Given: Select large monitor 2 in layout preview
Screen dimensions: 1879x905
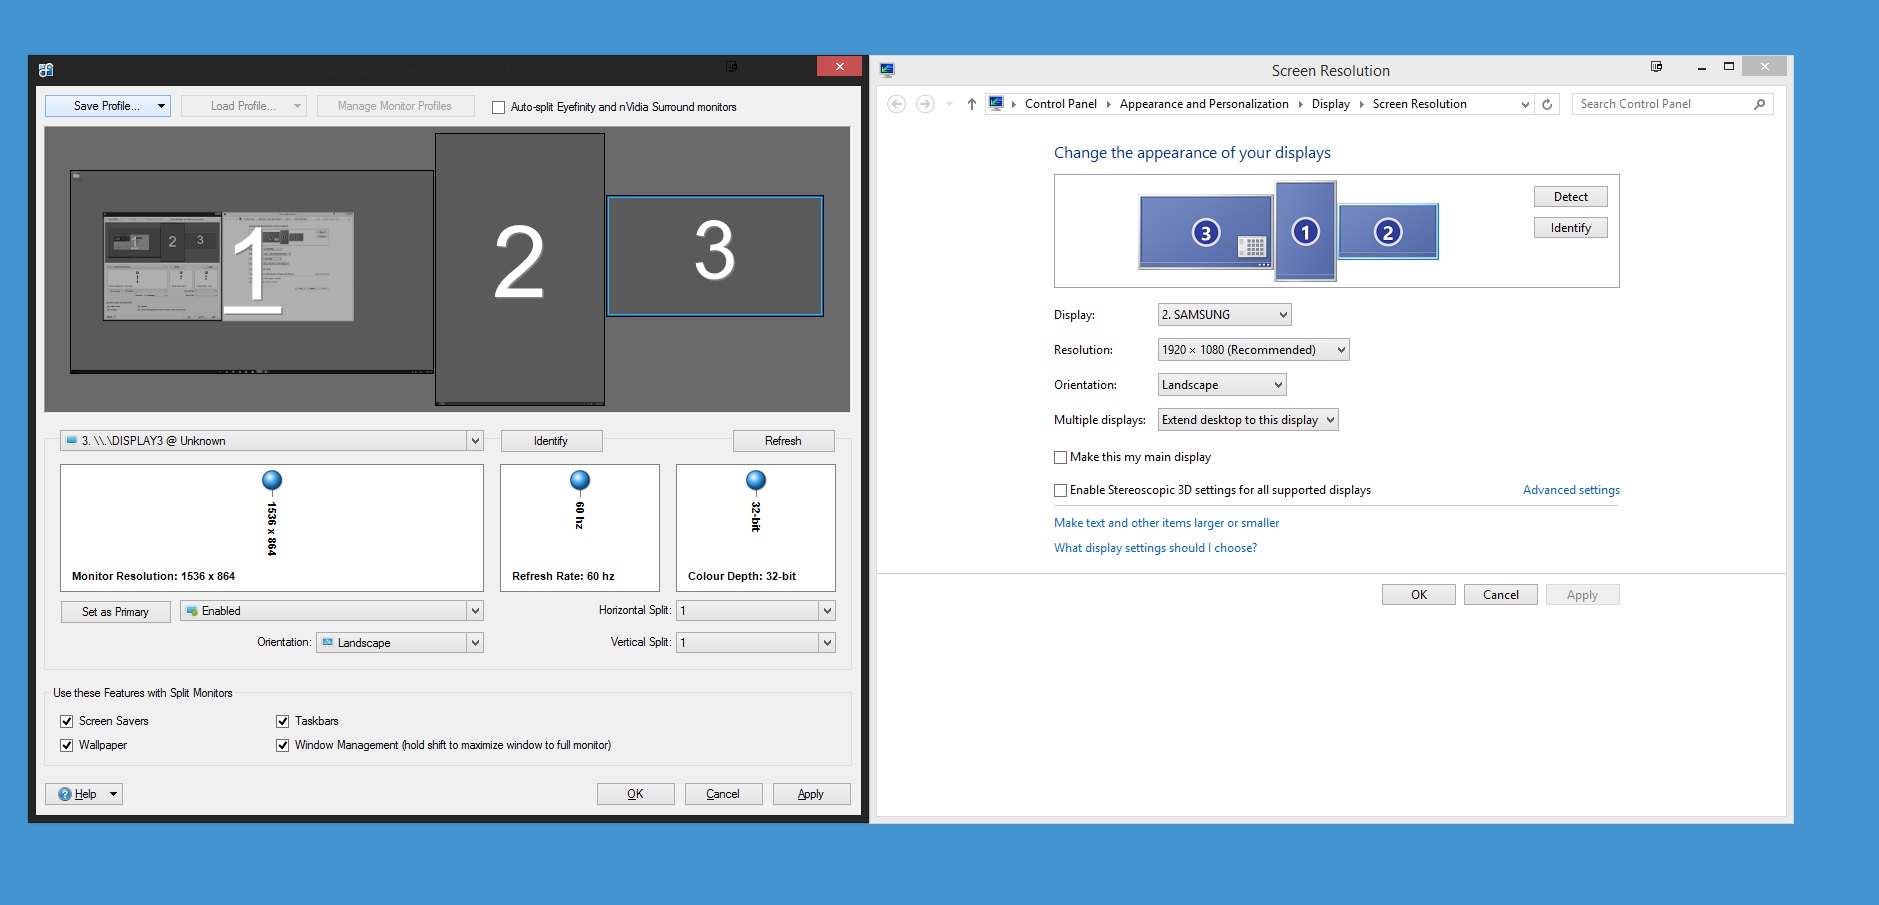Looking at the screenshot, I should pyautogui.click(x=519, y=268).
